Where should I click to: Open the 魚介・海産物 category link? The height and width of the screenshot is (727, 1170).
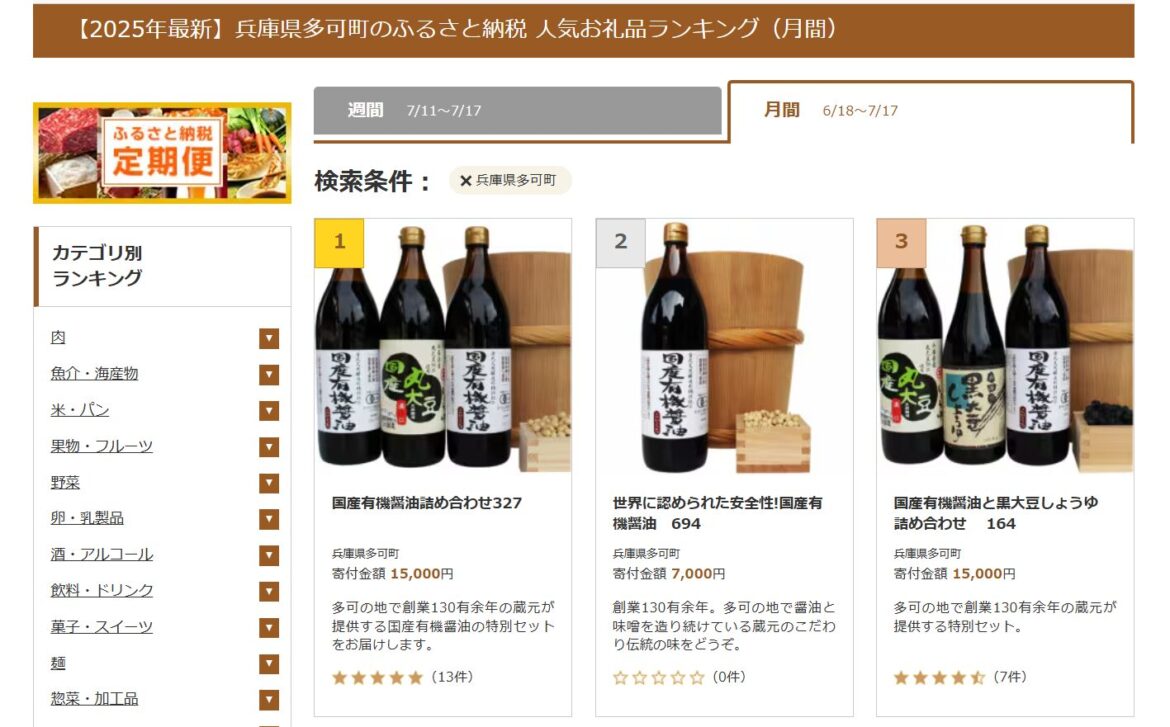(95, 373)
